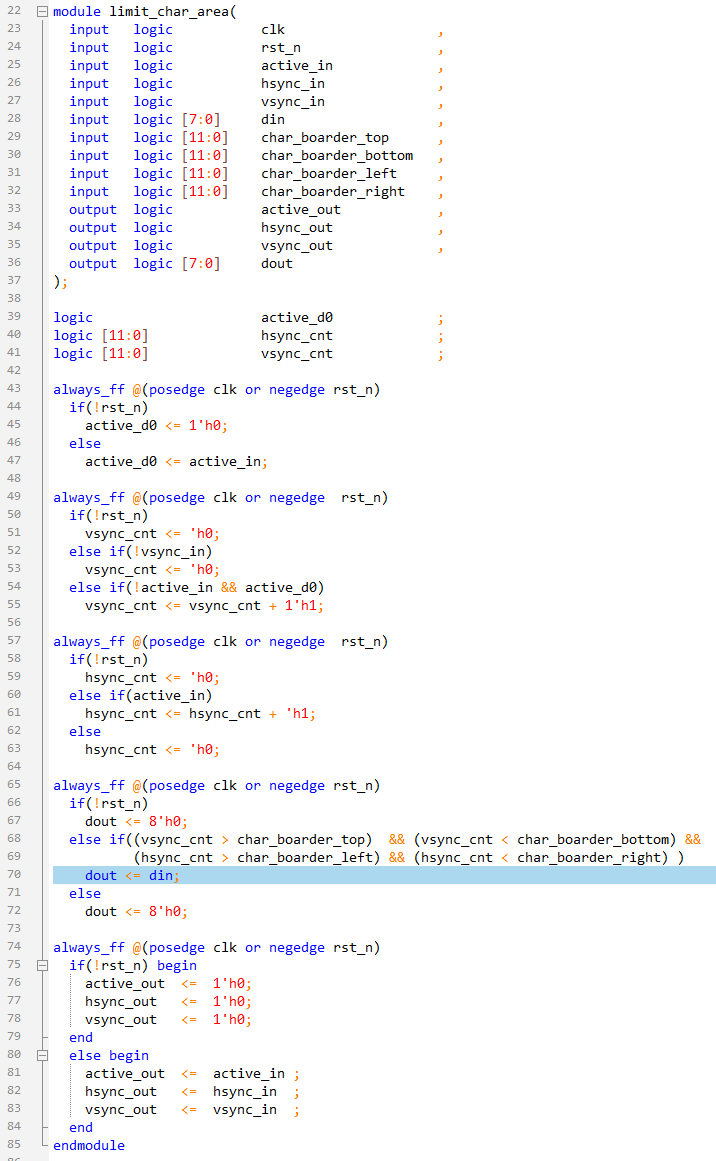716x1161 pixels.
Task: Click the active_out port declaration
Action: pyautogui.click(x=301, y=210)
